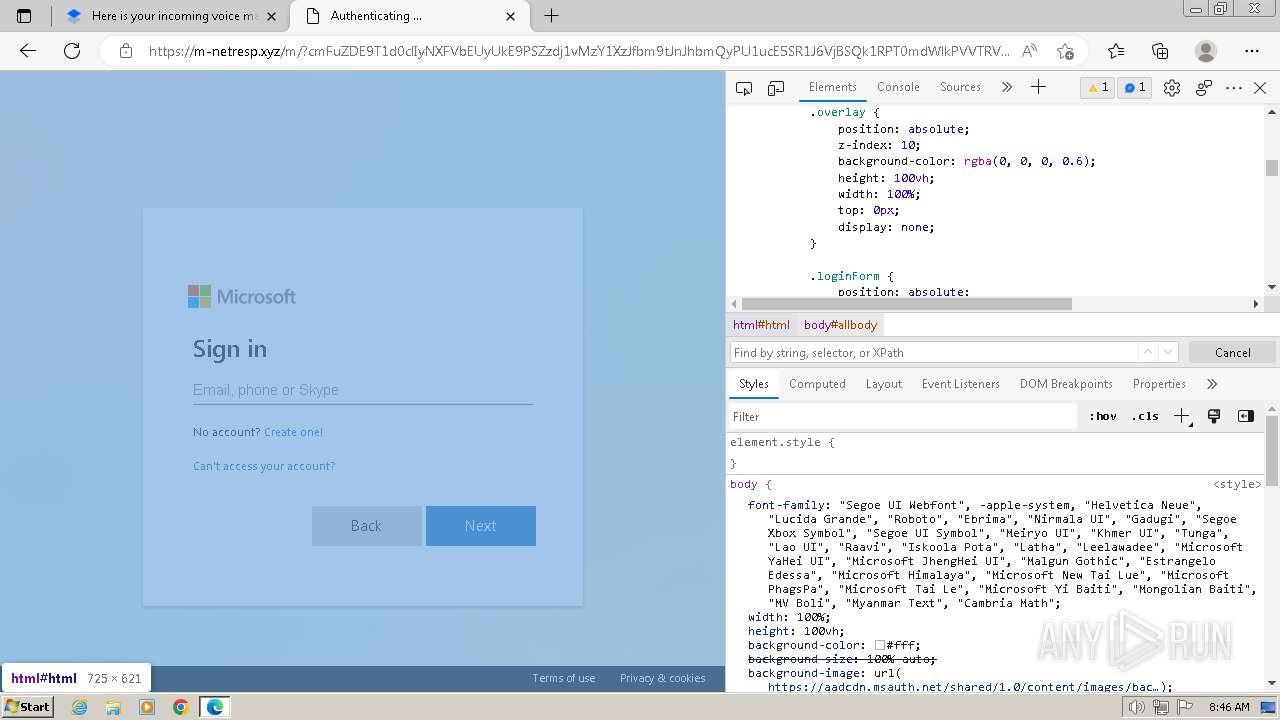Screen dimensions: 1280x720
Task: Switch to the Elements tab
Action: tap(832, 87)
